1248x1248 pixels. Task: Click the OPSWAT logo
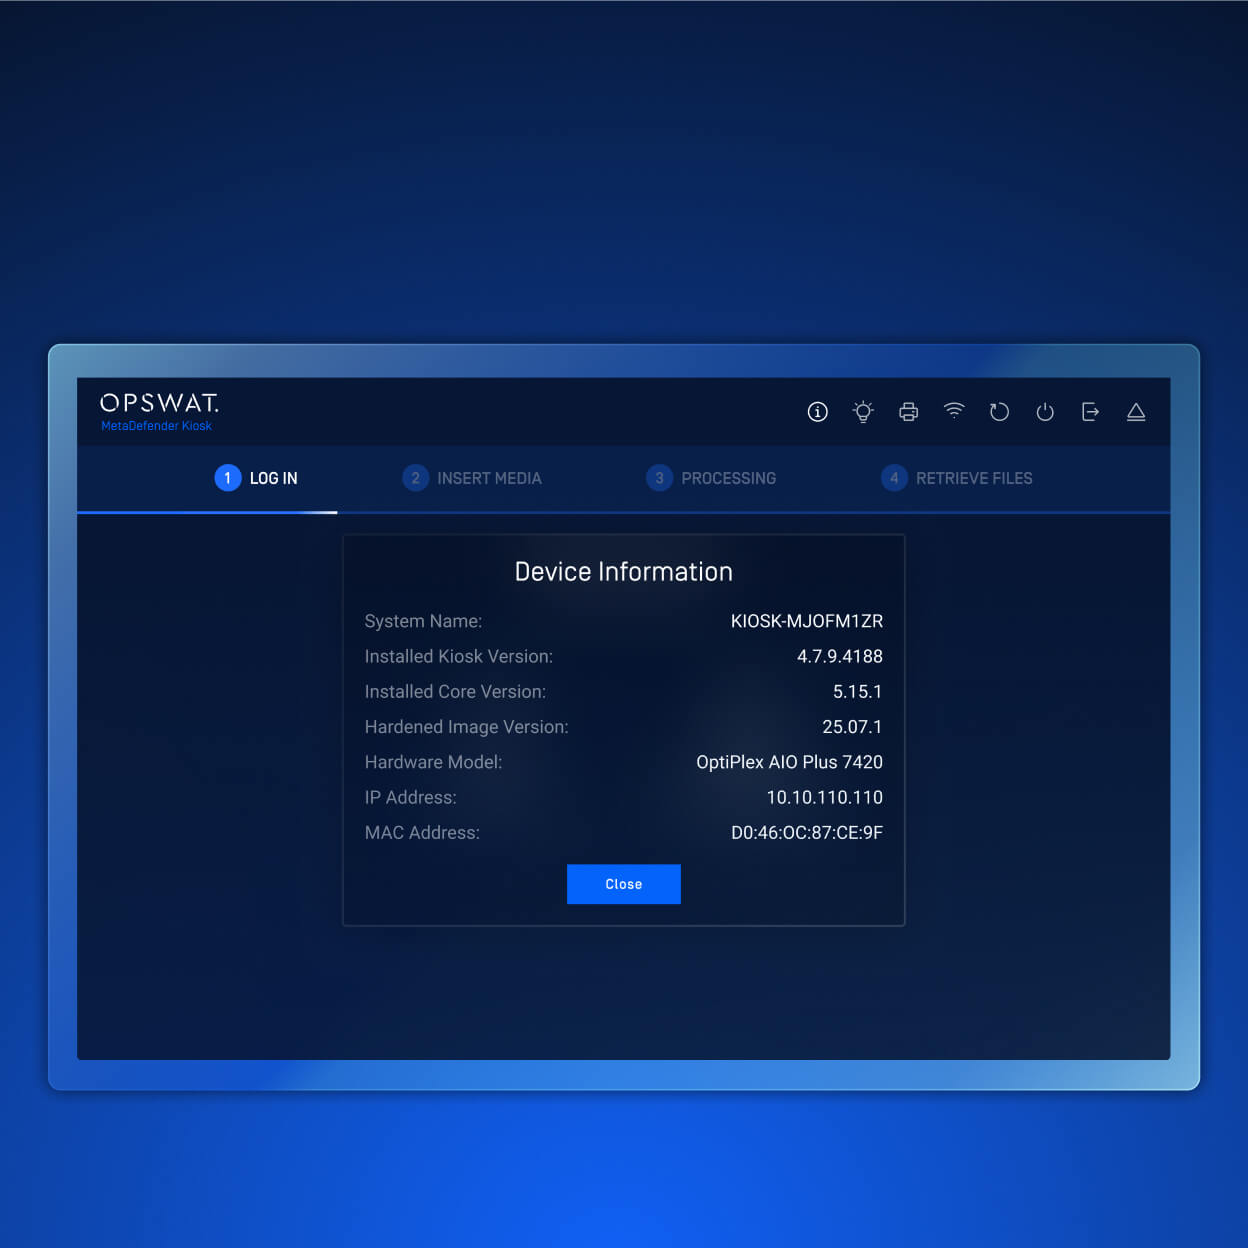[x=159, y=403]
